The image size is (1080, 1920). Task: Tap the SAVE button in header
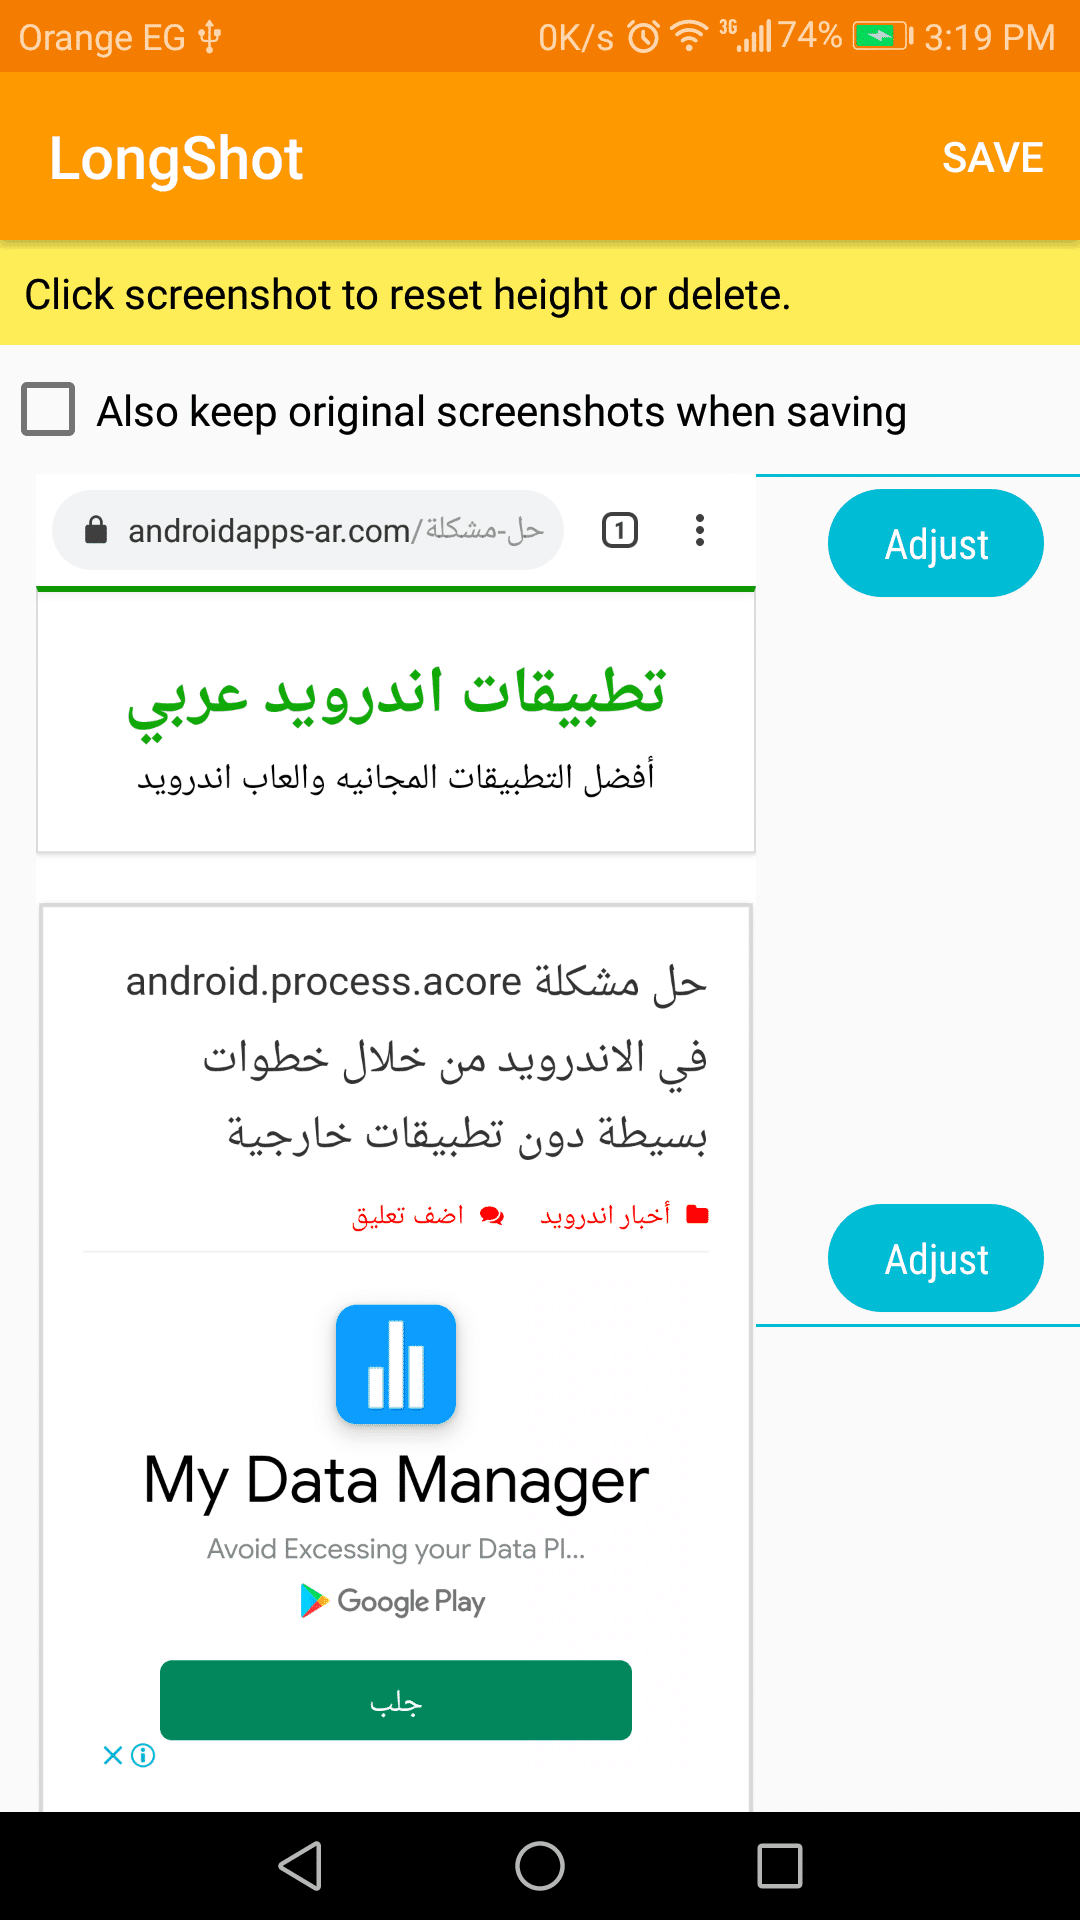[992, 158]
